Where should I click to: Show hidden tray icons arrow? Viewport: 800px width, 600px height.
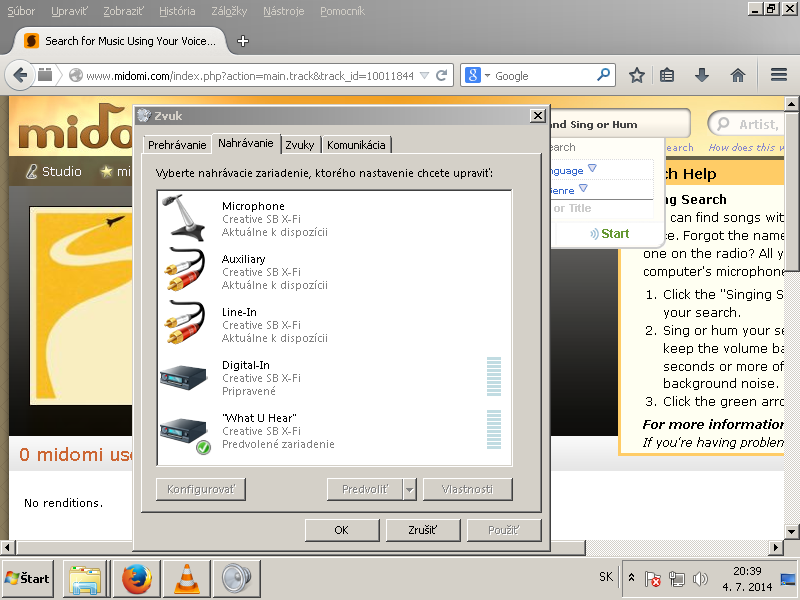[x=632, y=578]
